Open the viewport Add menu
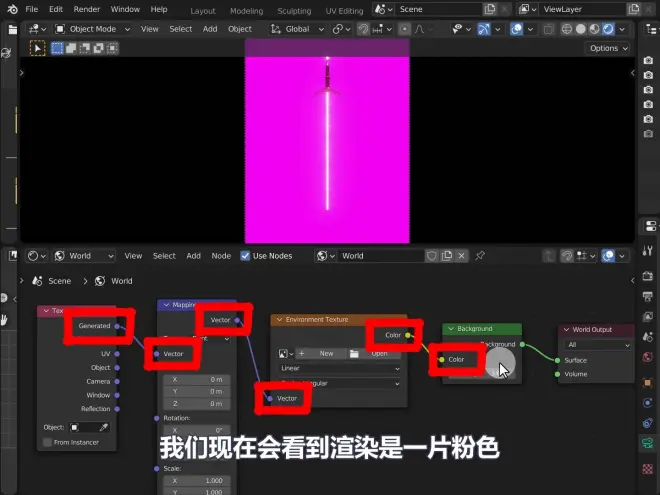Viewport: 660px width, 495px height. [x=210, y=29]
